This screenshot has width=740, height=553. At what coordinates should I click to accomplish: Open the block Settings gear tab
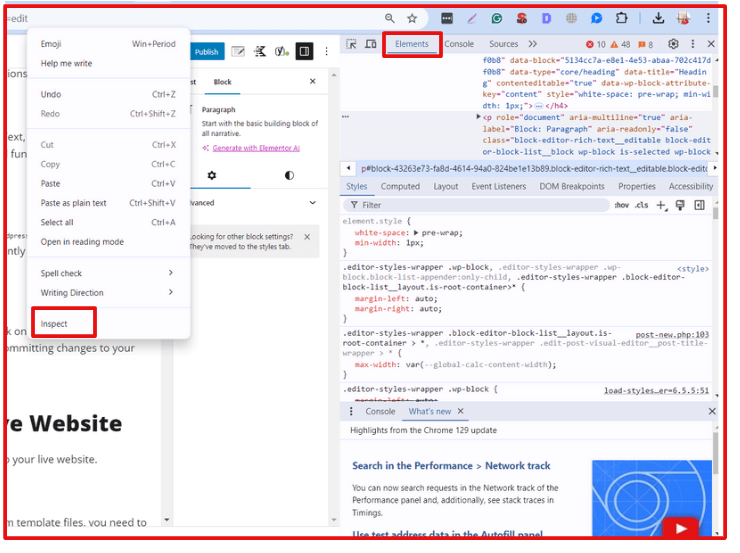(212, 175)
